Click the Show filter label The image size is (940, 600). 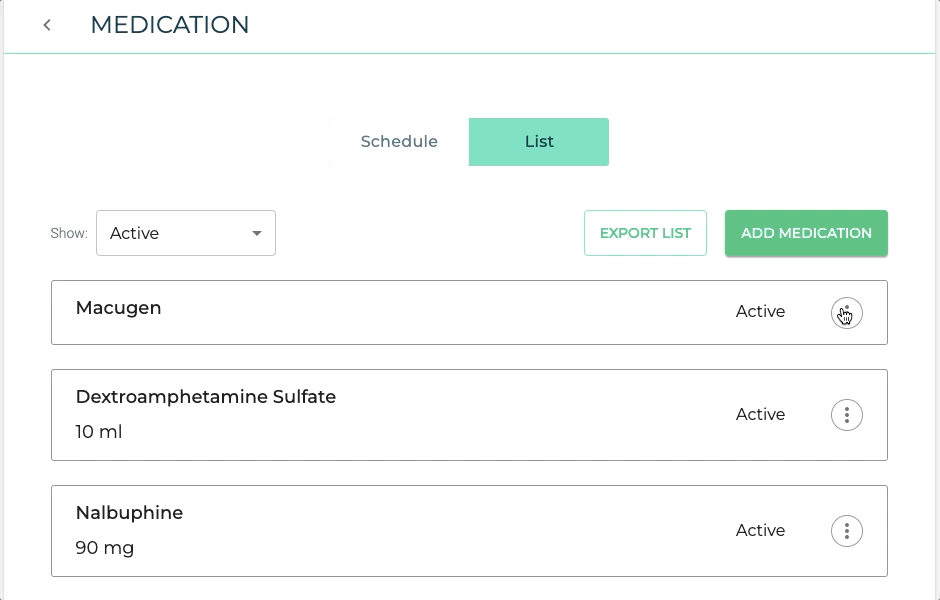pos(69,233)
